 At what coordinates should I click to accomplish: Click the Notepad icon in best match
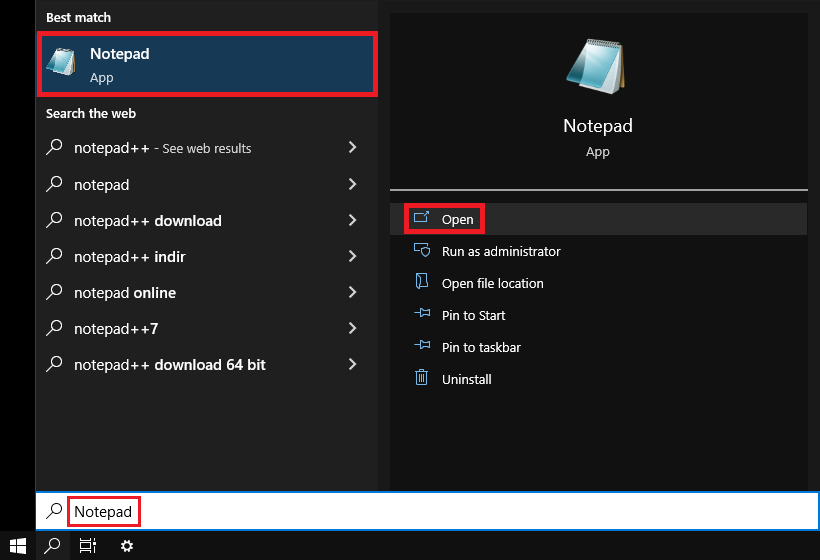[62, 62]
